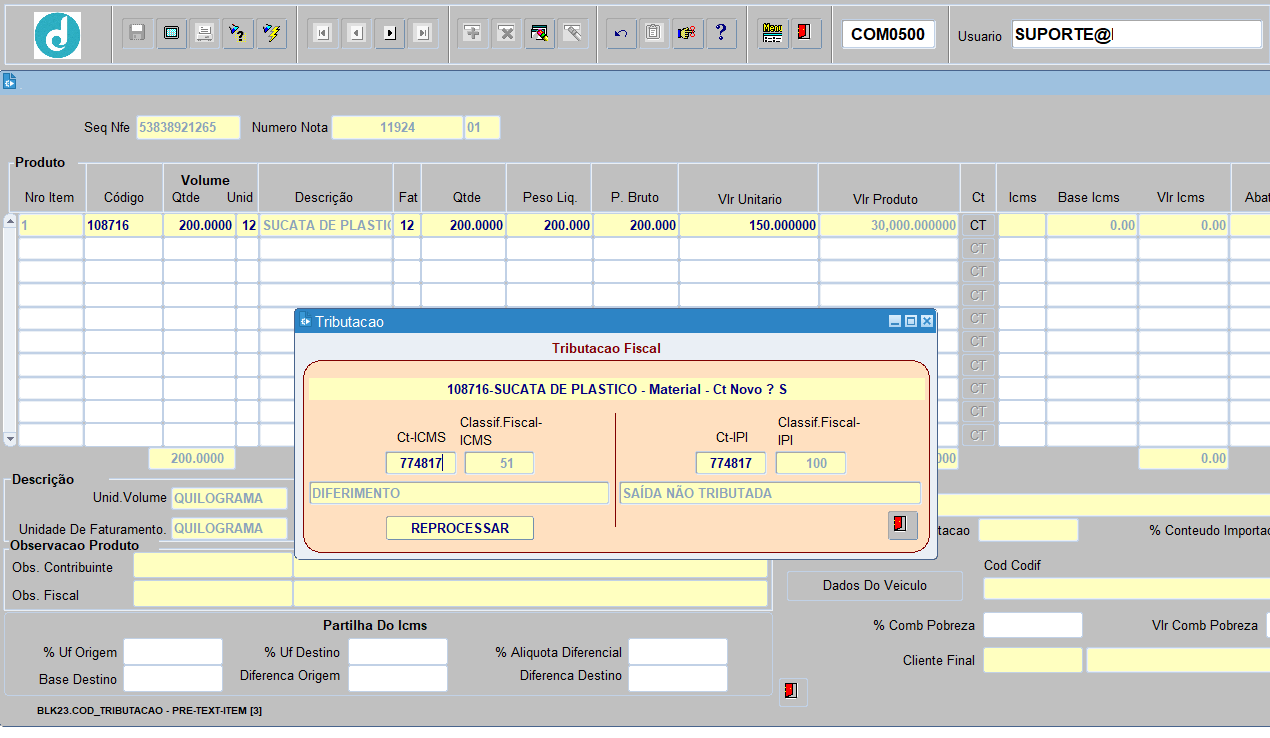Click the % Aliquota Diferencial field
This screenshot has width=1270, height=738.
coord(677,652)
